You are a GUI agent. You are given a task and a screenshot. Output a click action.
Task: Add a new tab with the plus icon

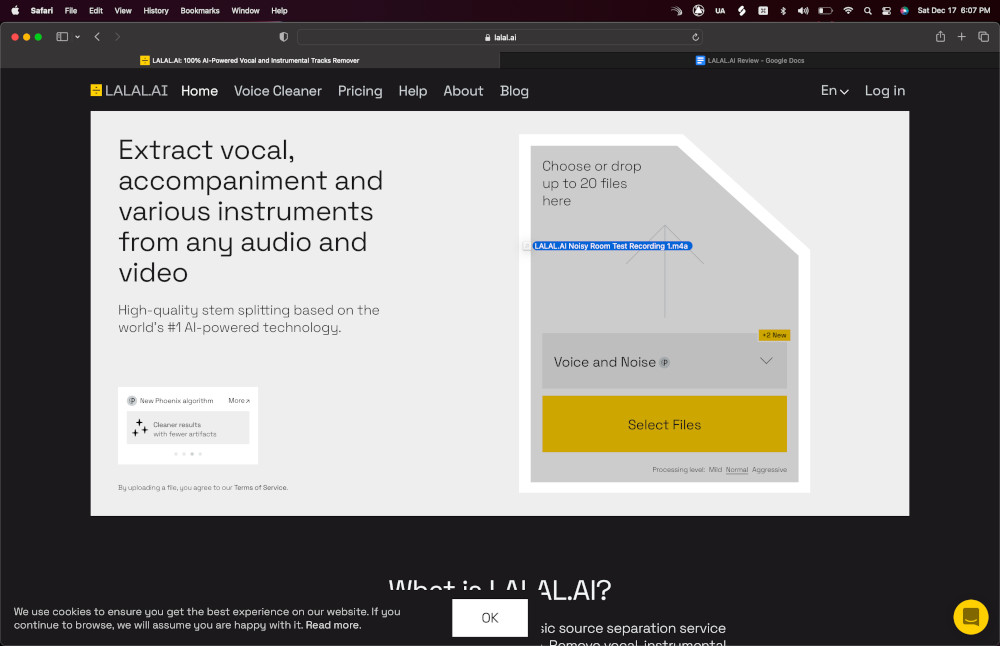(961, 37)
